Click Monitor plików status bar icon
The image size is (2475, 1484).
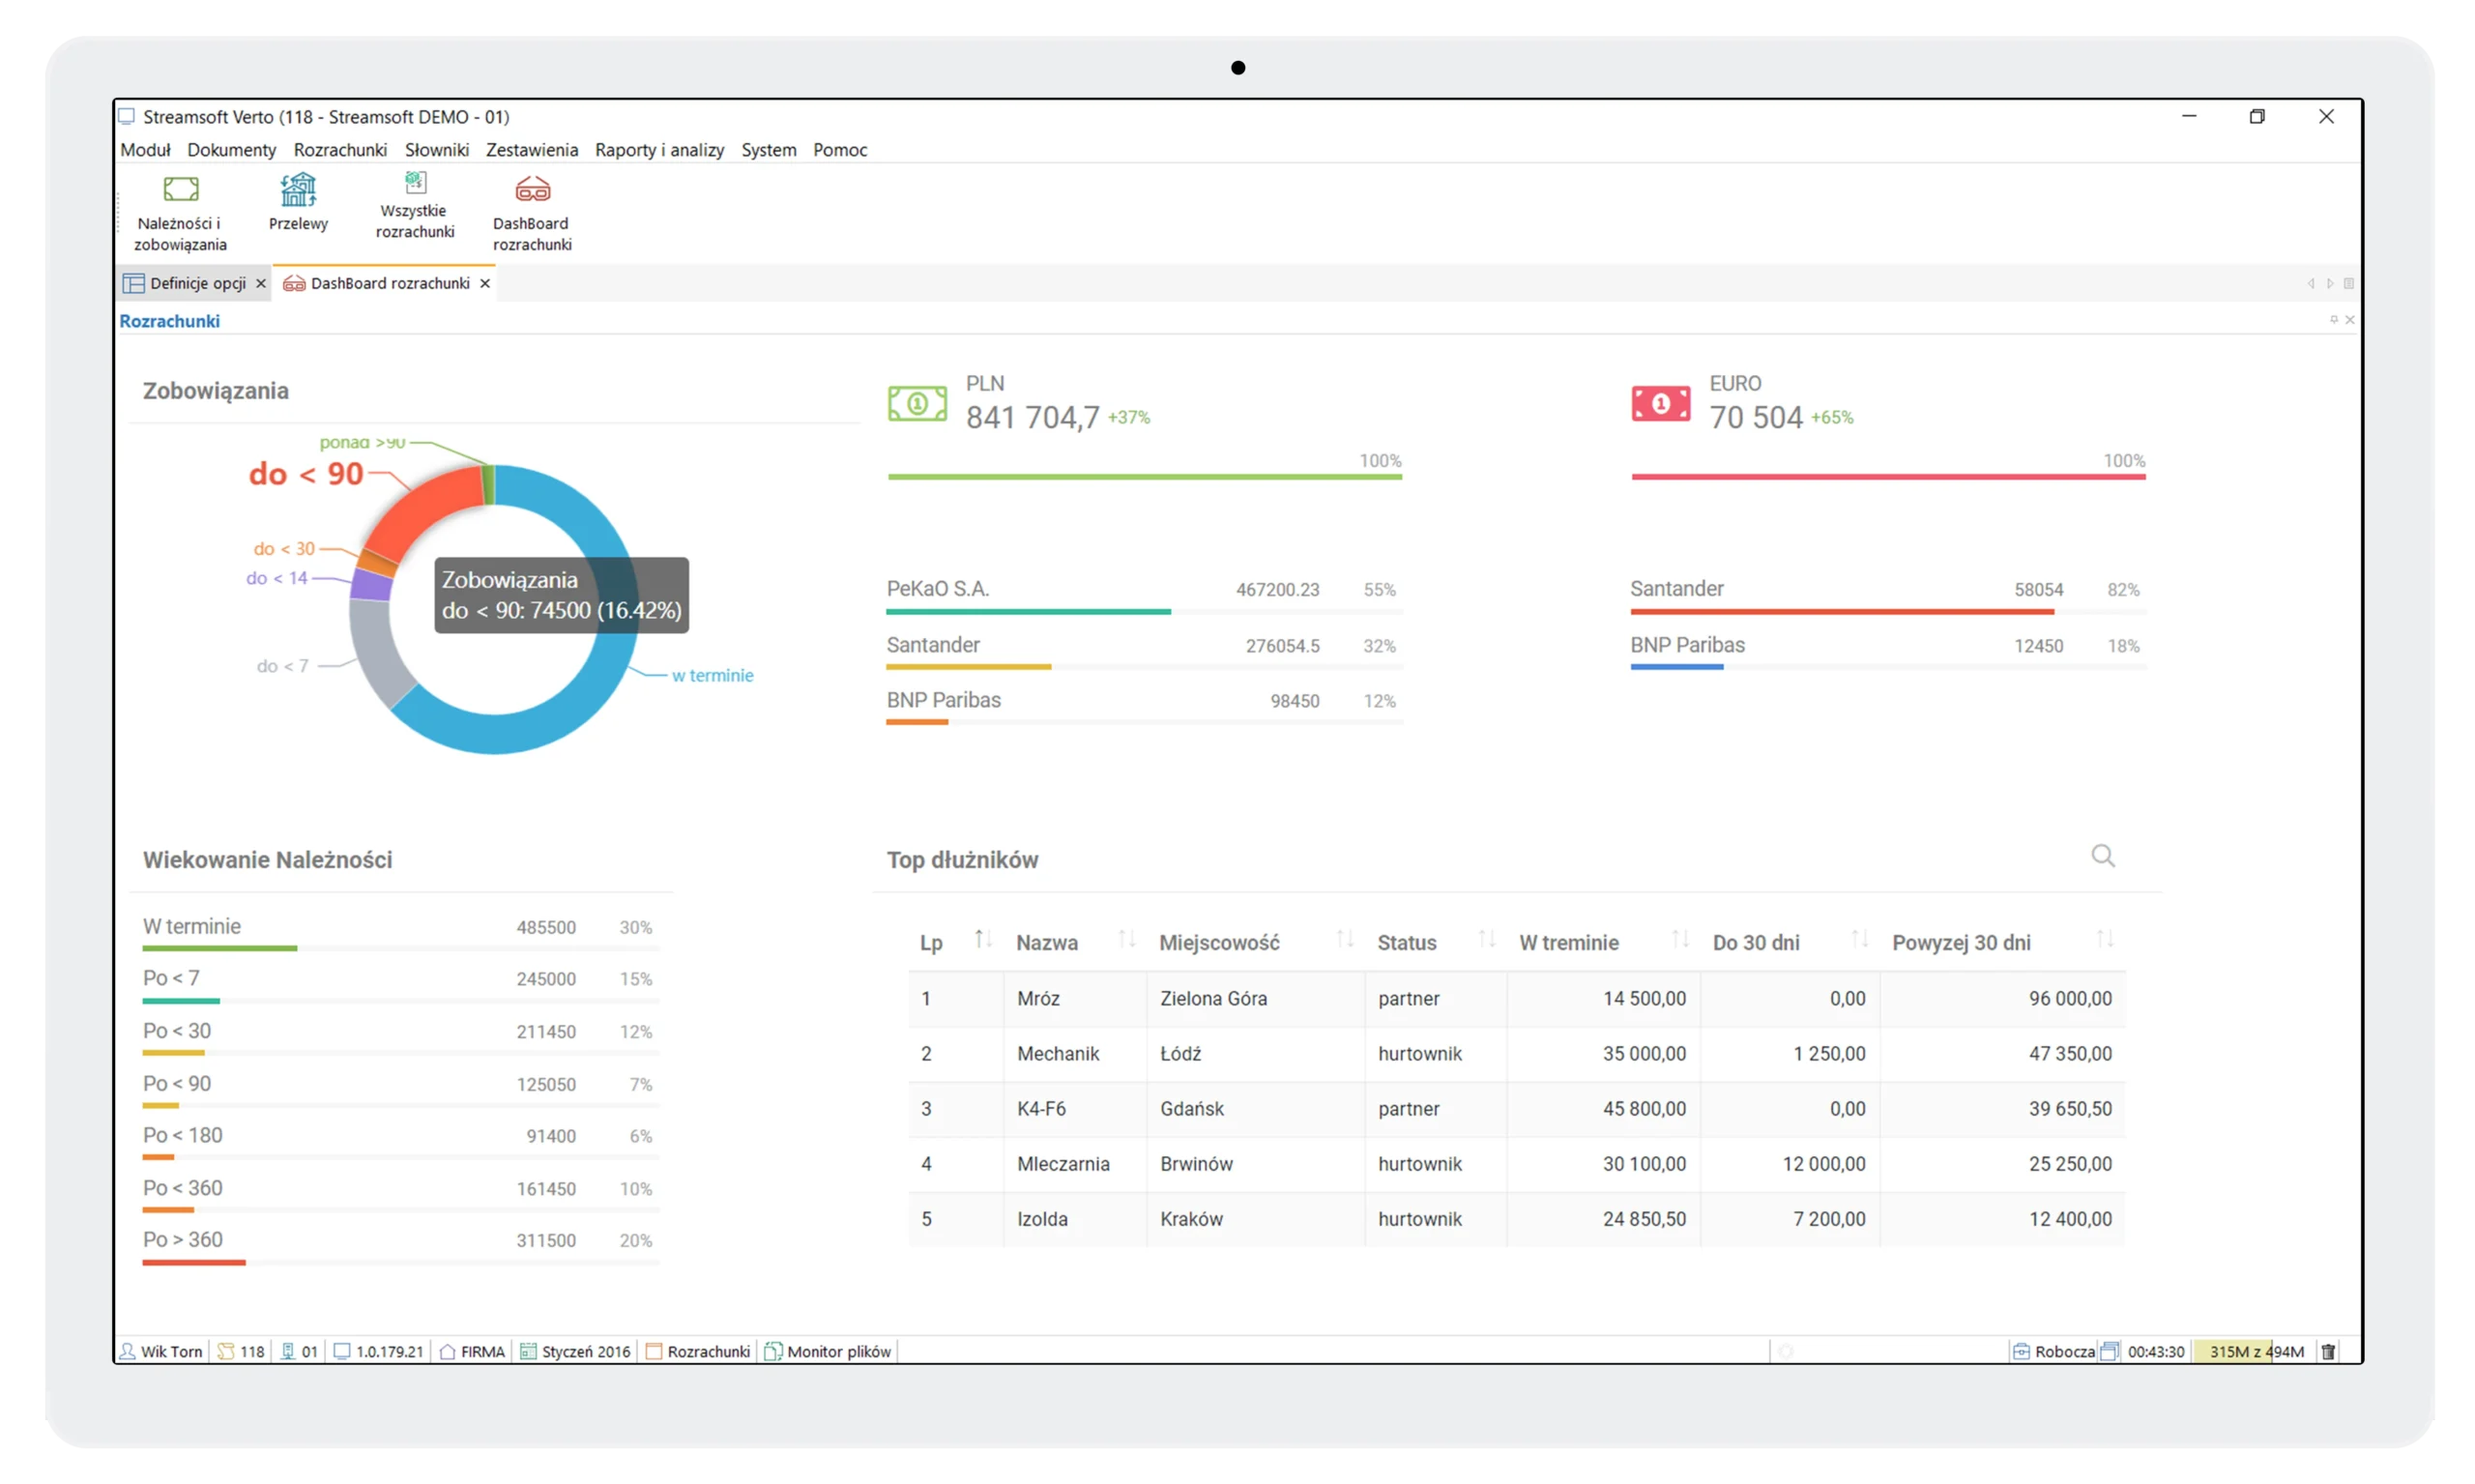click(773, 1352)
